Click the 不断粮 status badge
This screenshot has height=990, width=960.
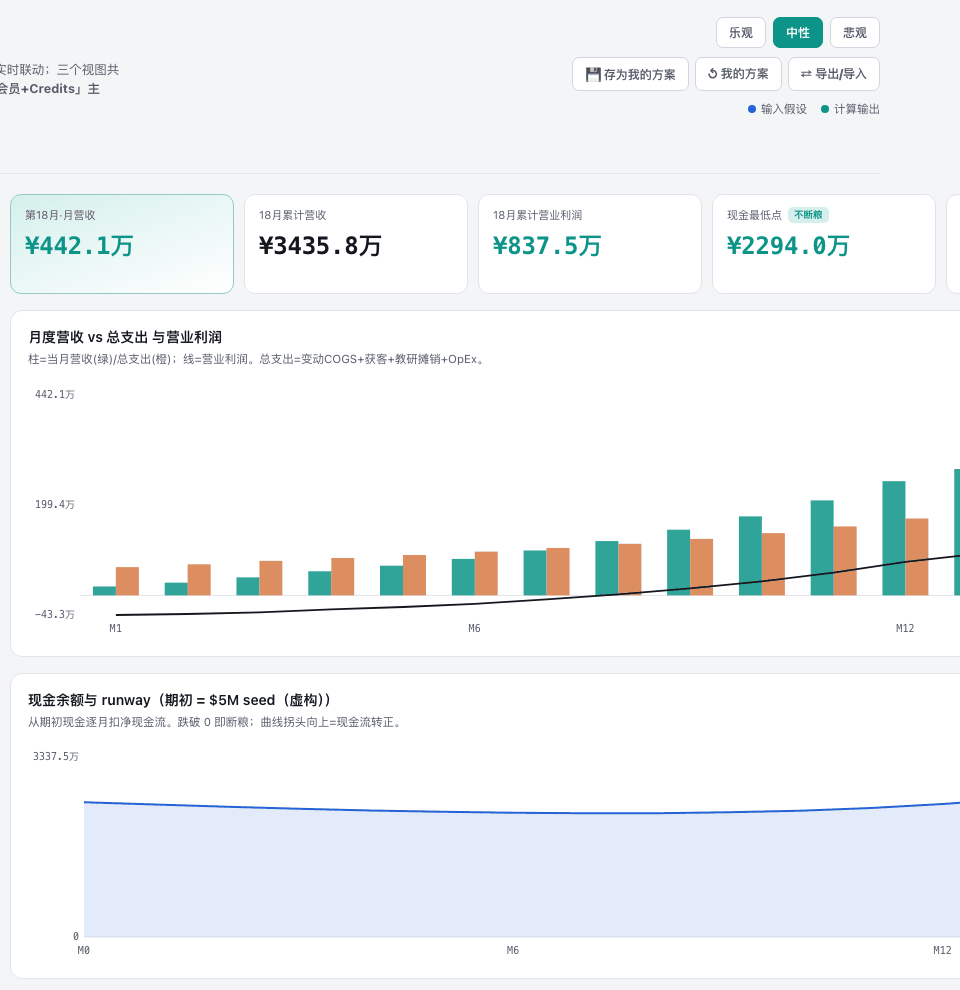tap(808, 215)
